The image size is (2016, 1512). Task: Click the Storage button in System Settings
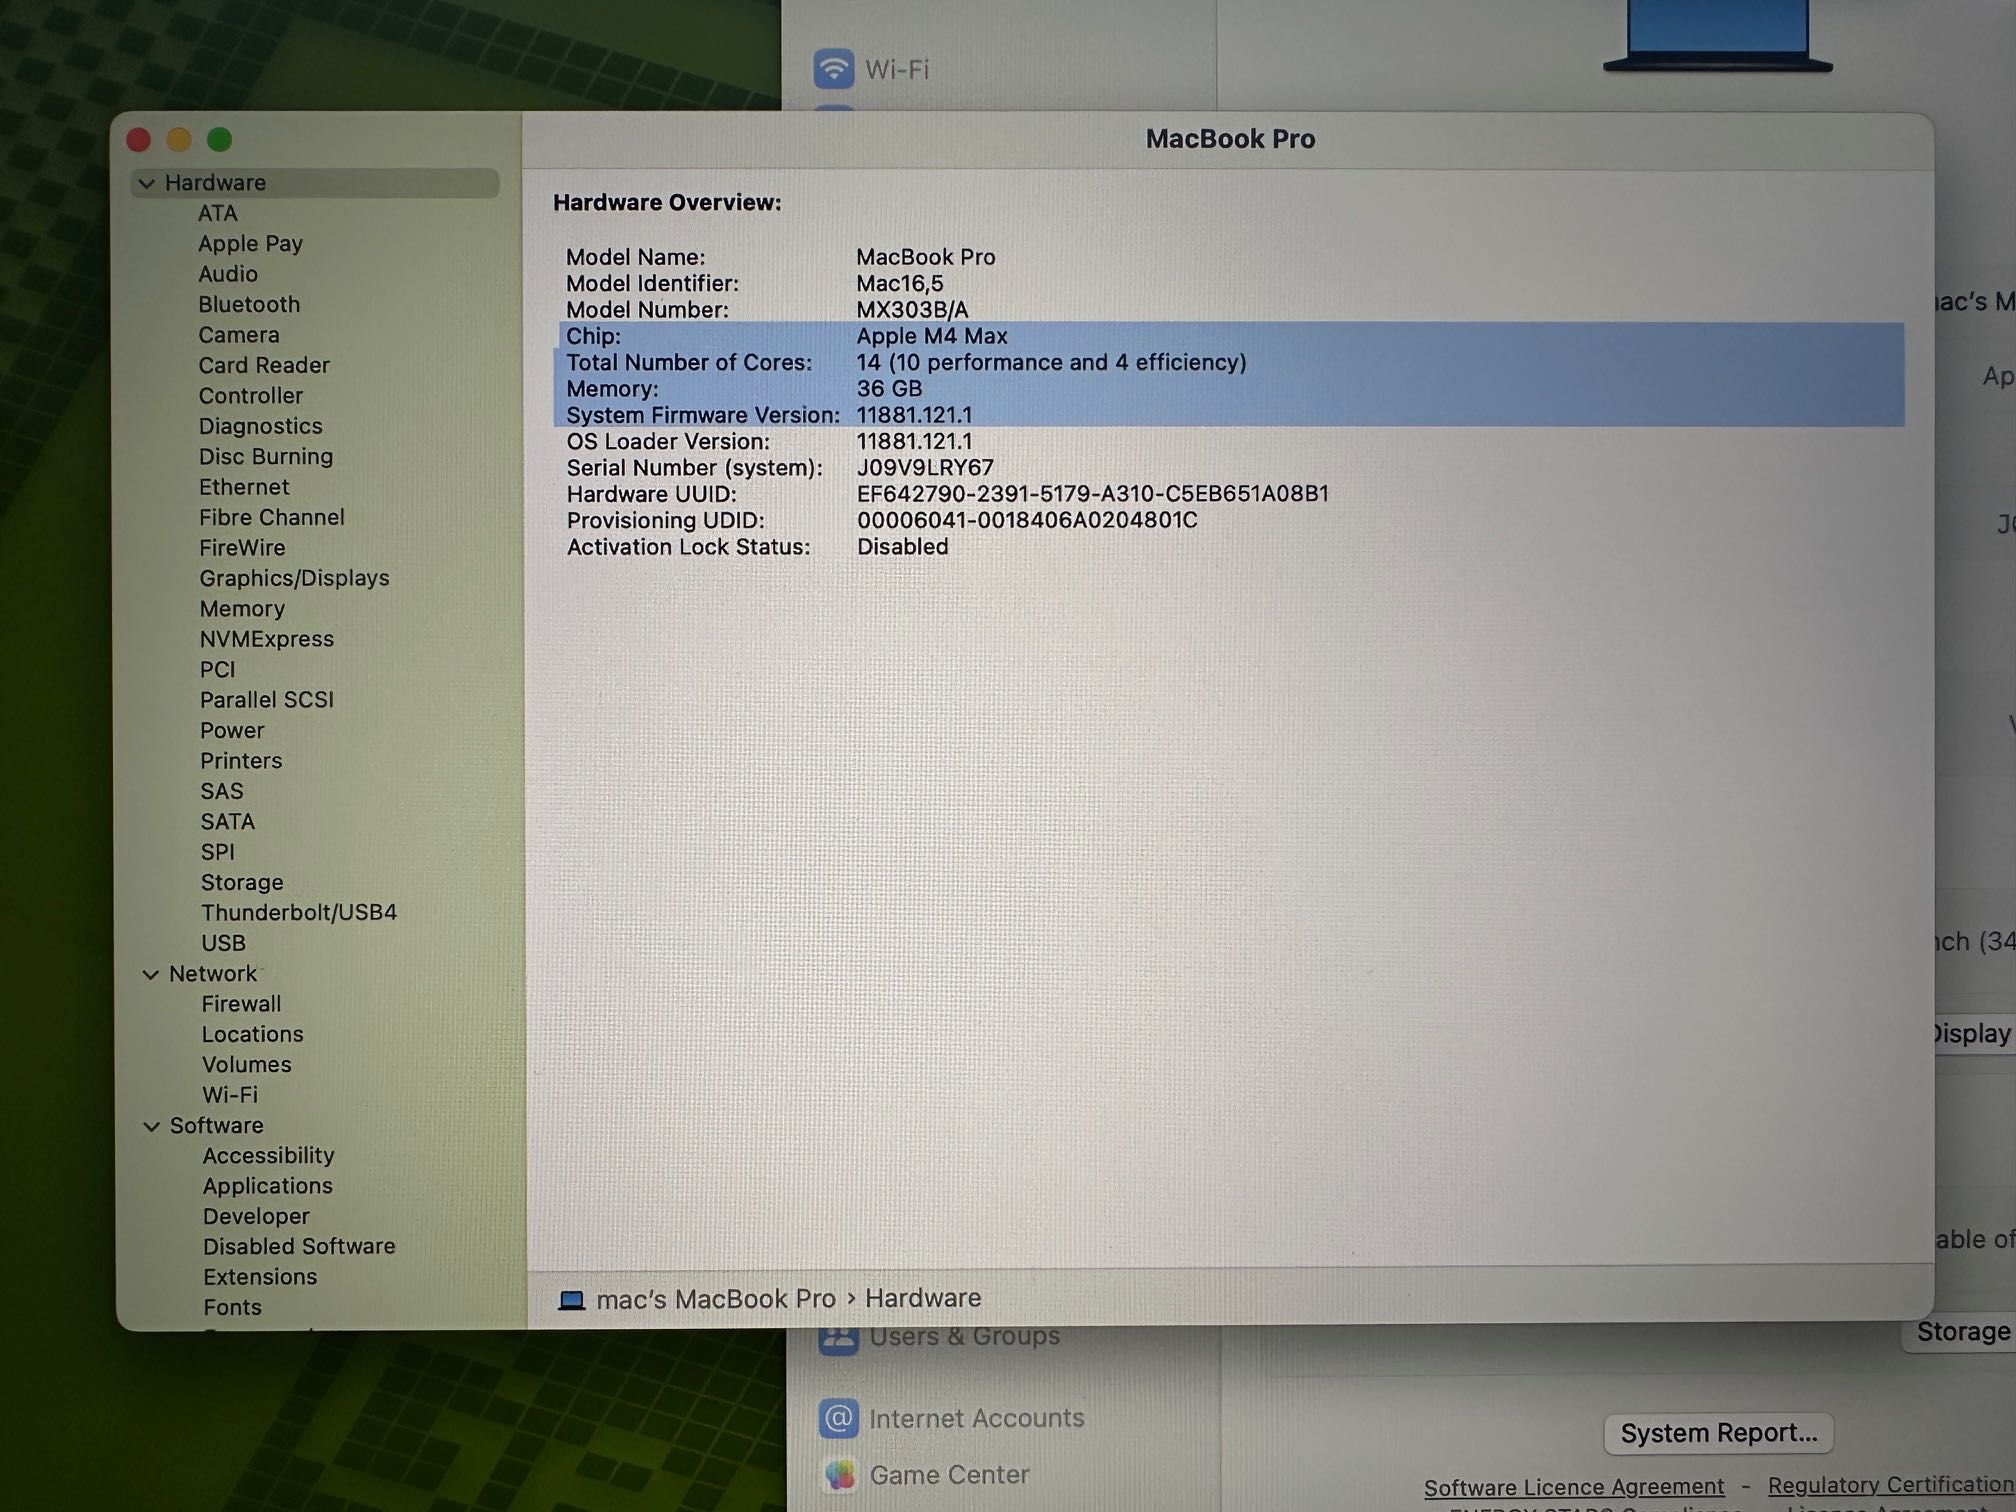(1960, 1332)
